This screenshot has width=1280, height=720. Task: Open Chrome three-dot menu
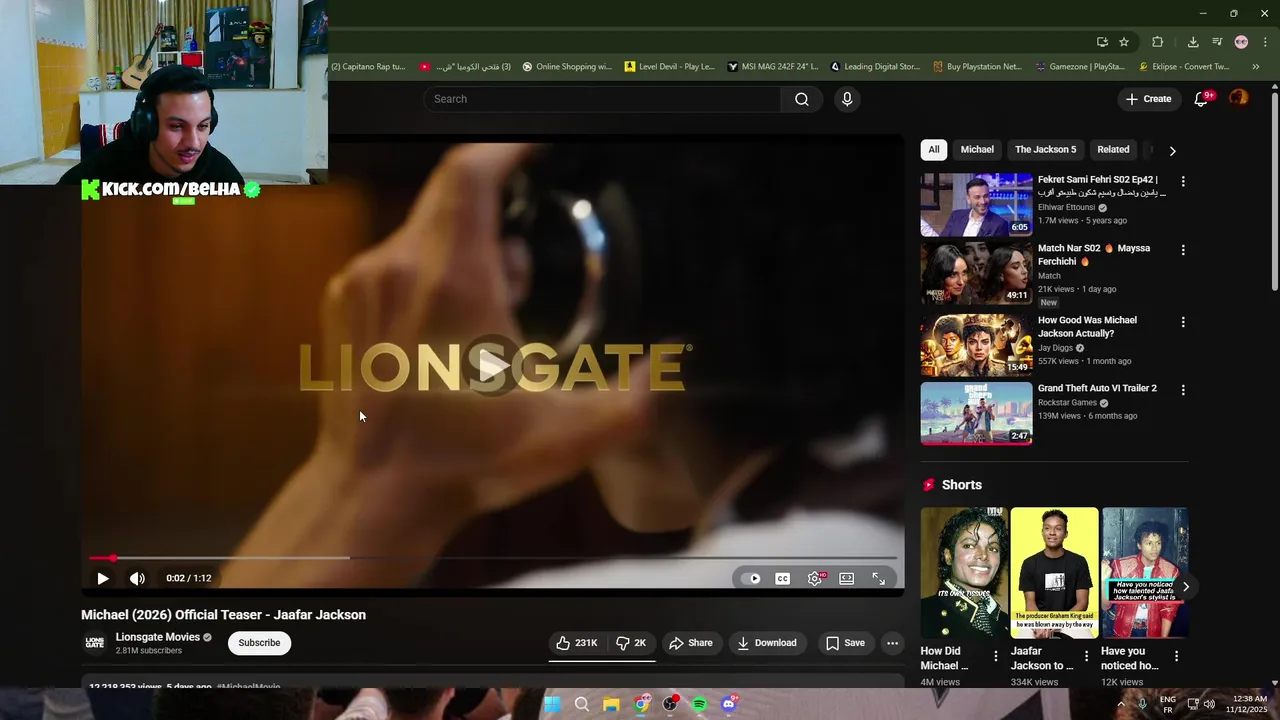click(1265, 42)
